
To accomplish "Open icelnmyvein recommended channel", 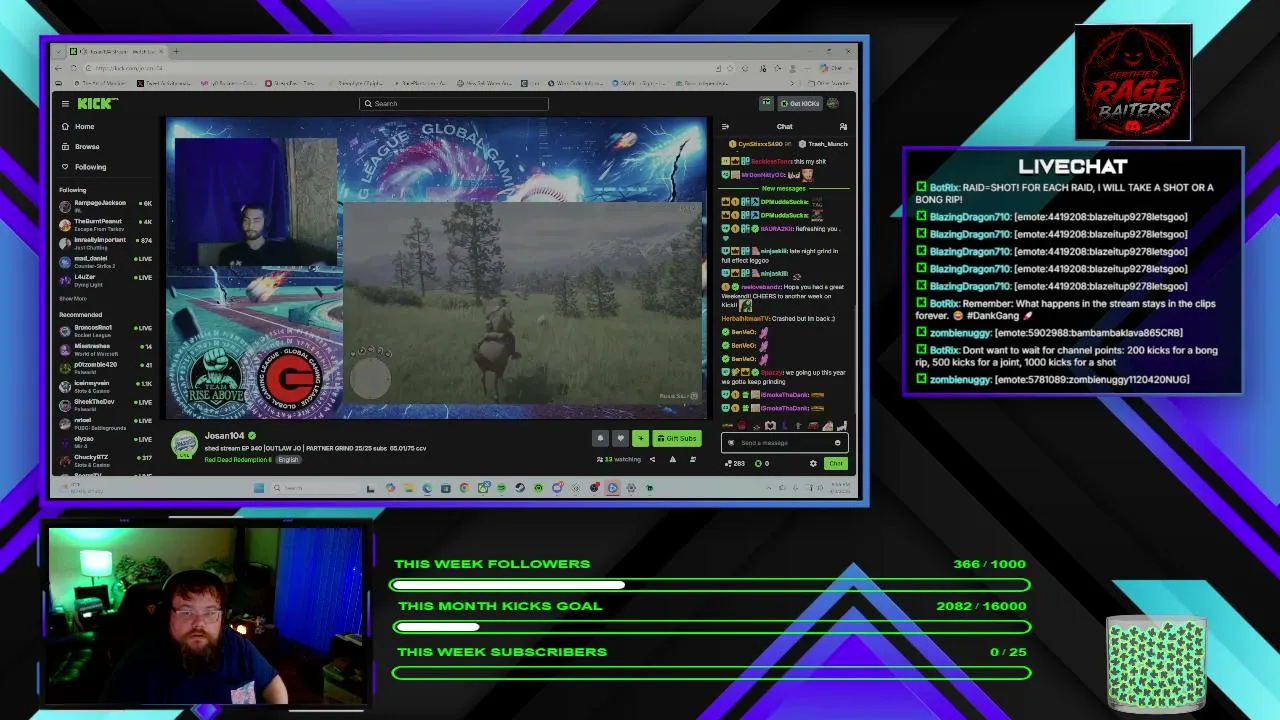I will pyautogui.click(x=106, y=385).
